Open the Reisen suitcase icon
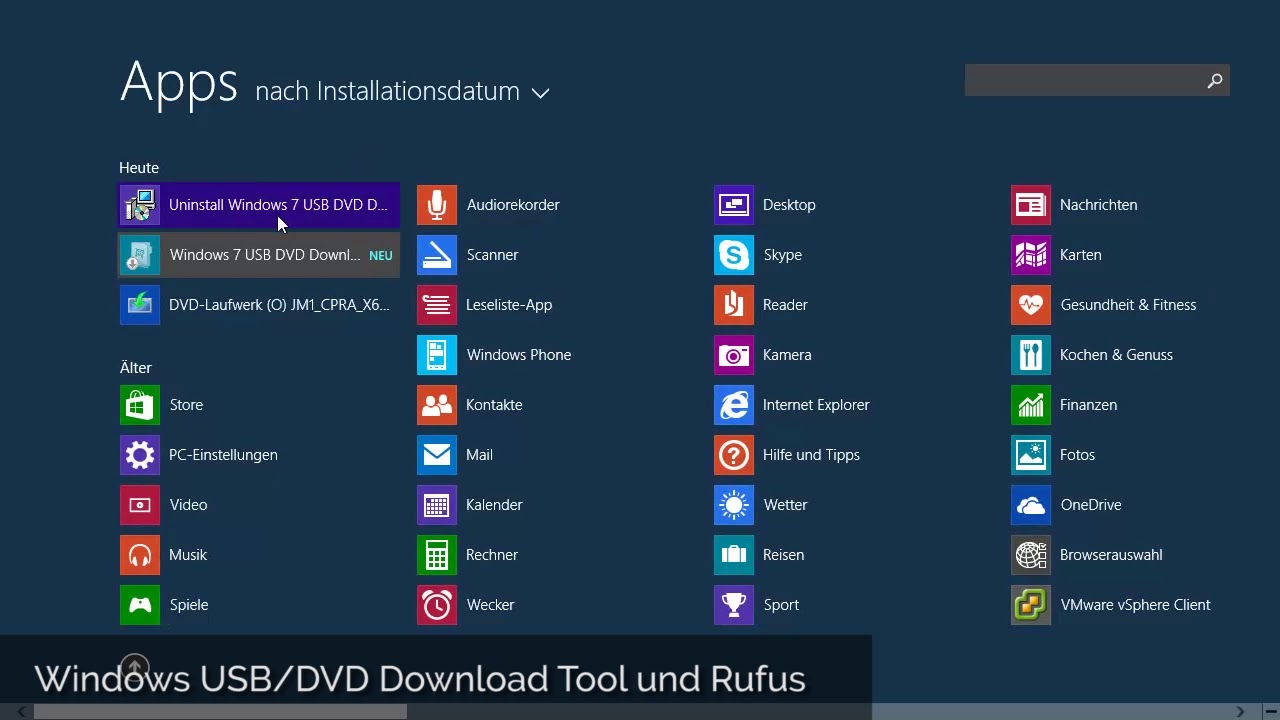 [734, 555]
